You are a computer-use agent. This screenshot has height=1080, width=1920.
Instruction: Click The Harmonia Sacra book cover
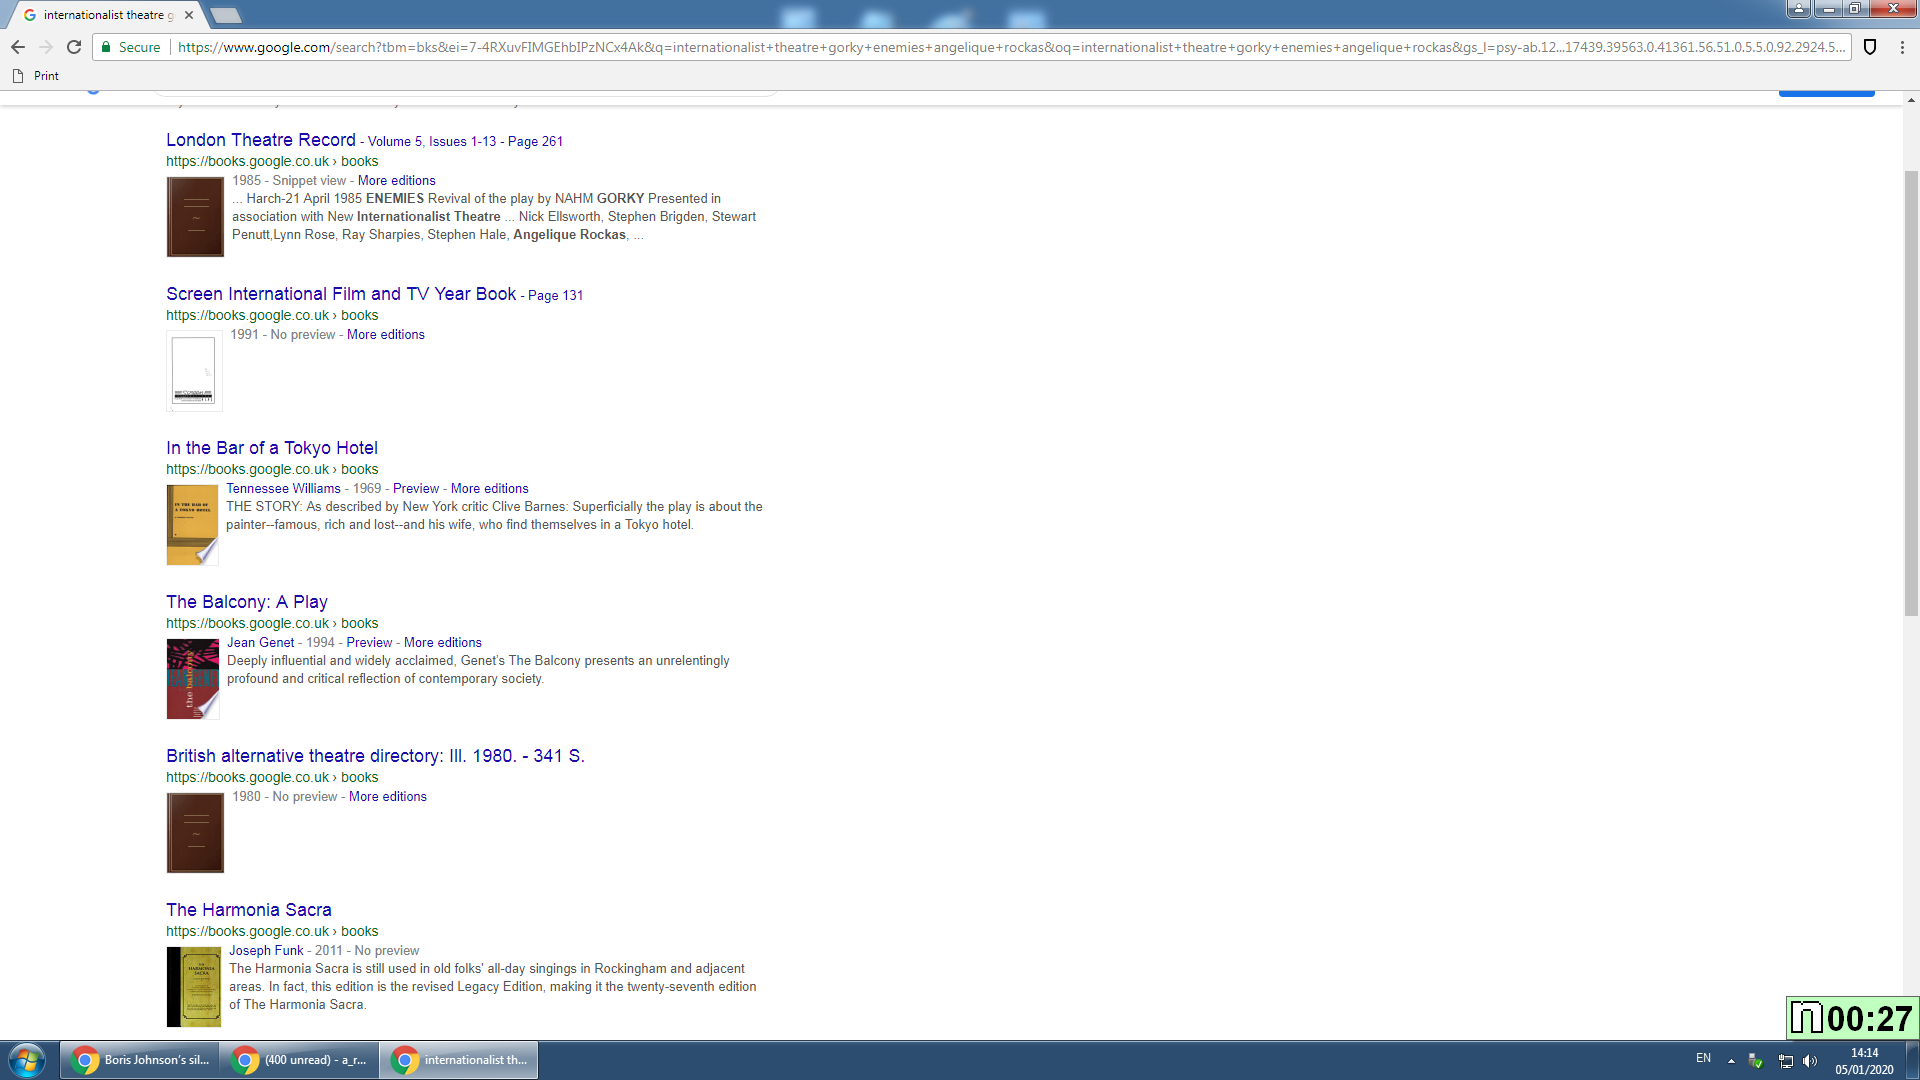(x=194, y=987)
